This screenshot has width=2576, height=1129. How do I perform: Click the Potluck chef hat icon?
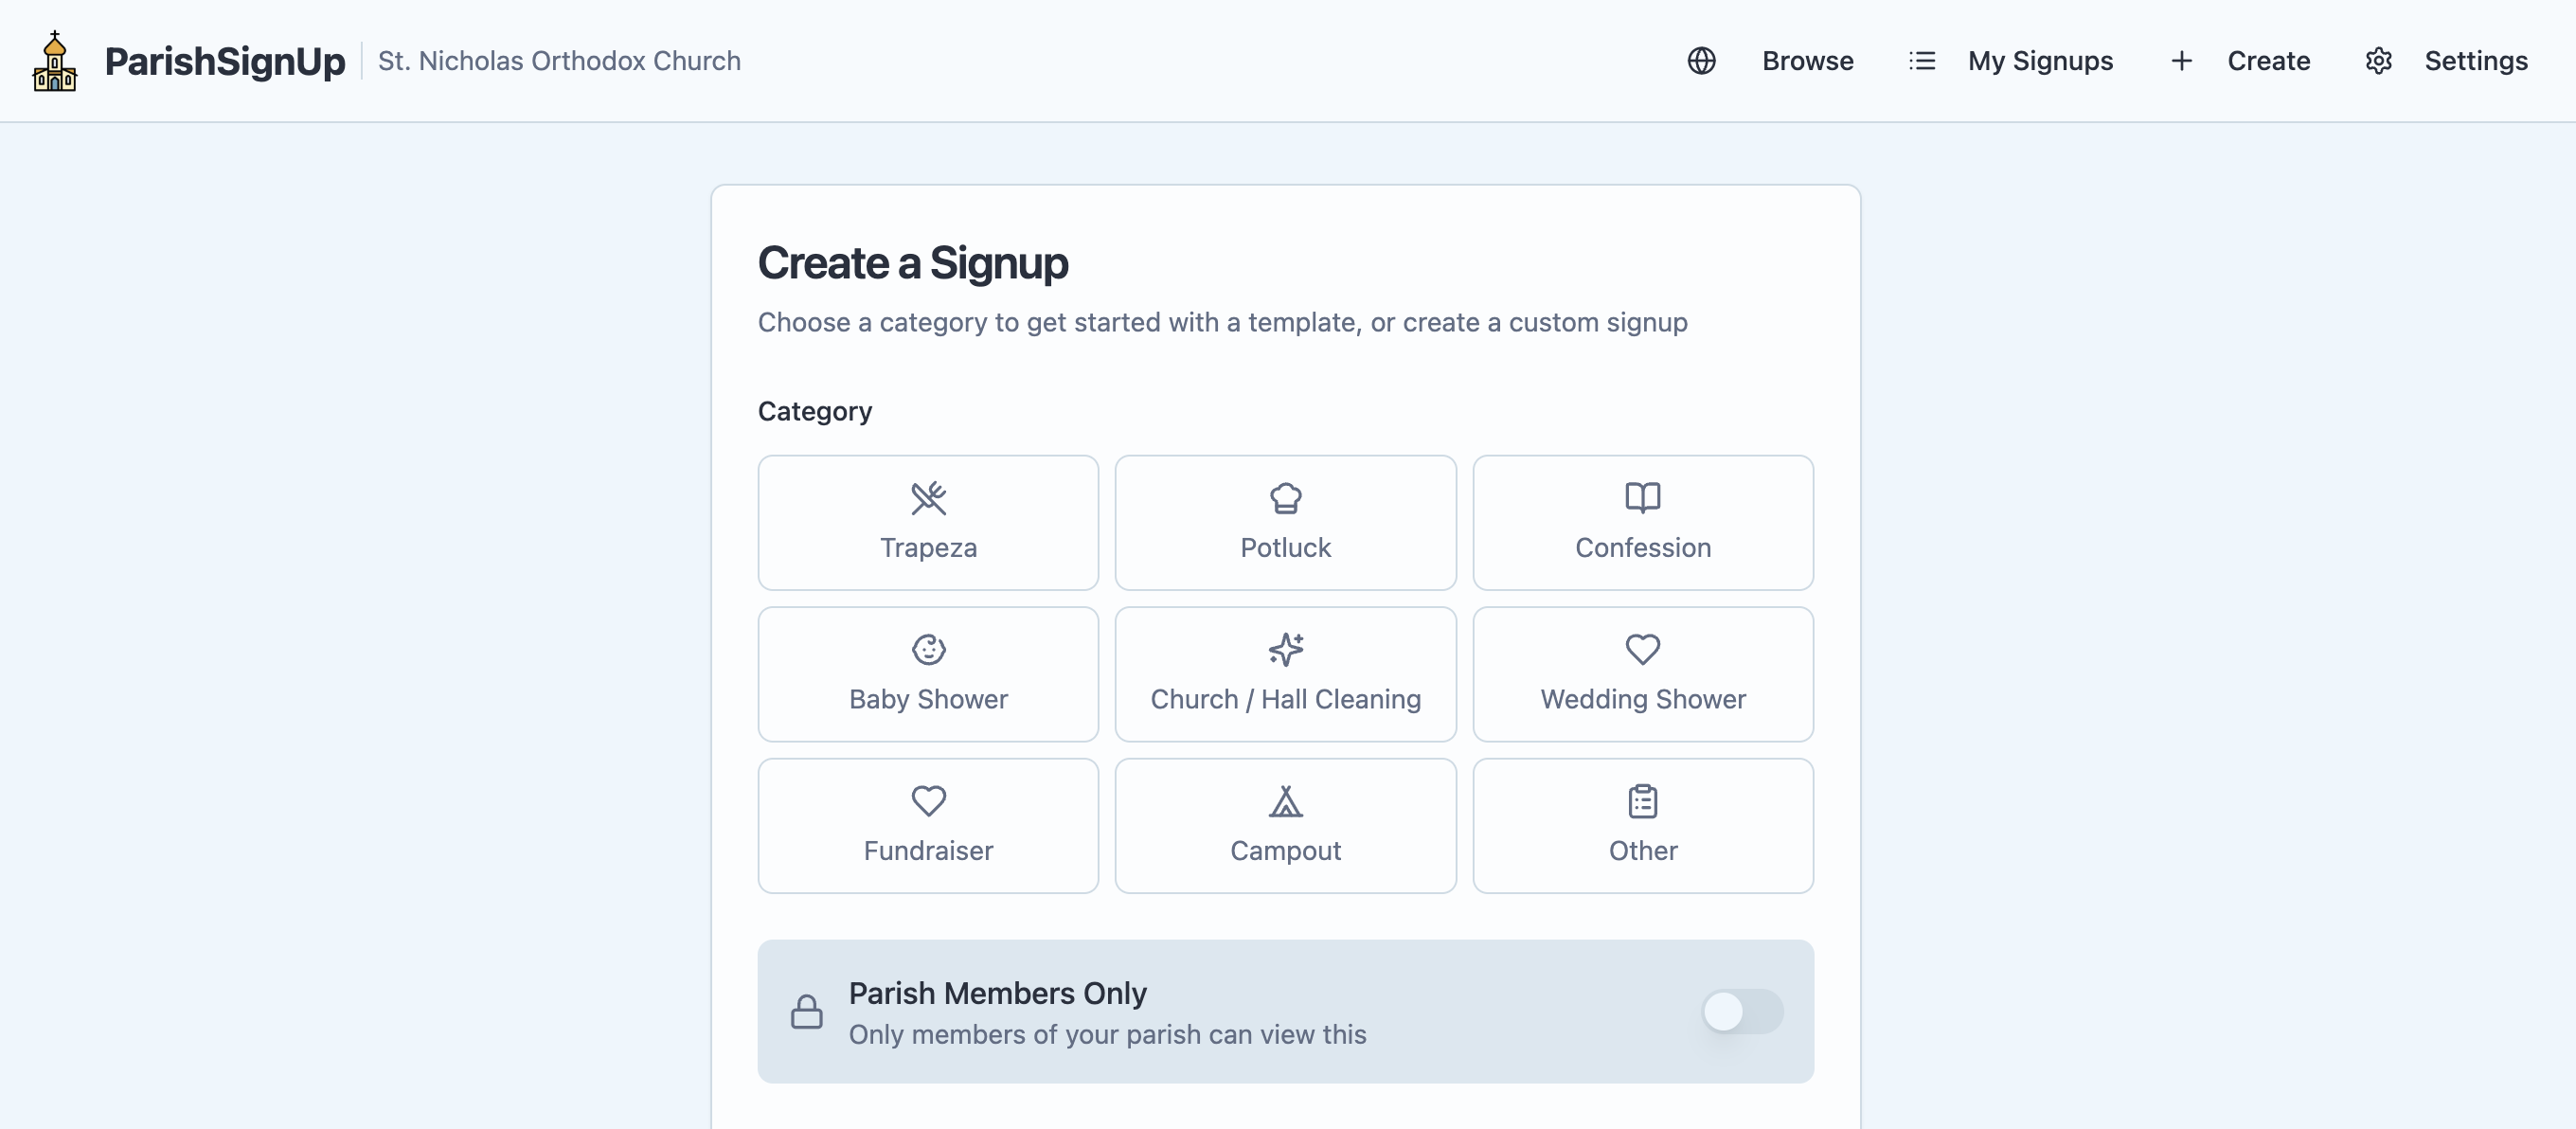click(x=1285, y=498)
